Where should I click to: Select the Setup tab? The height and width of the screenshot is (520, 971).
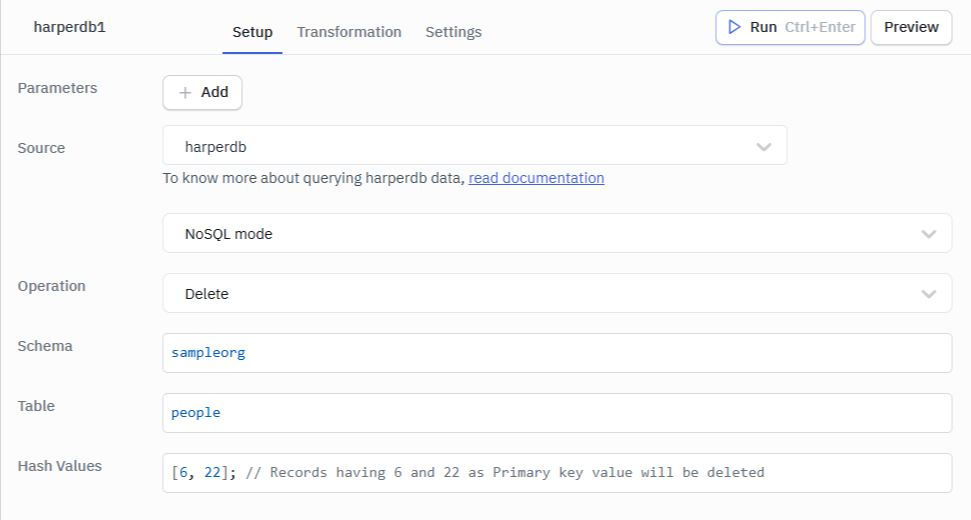point(252,32)
